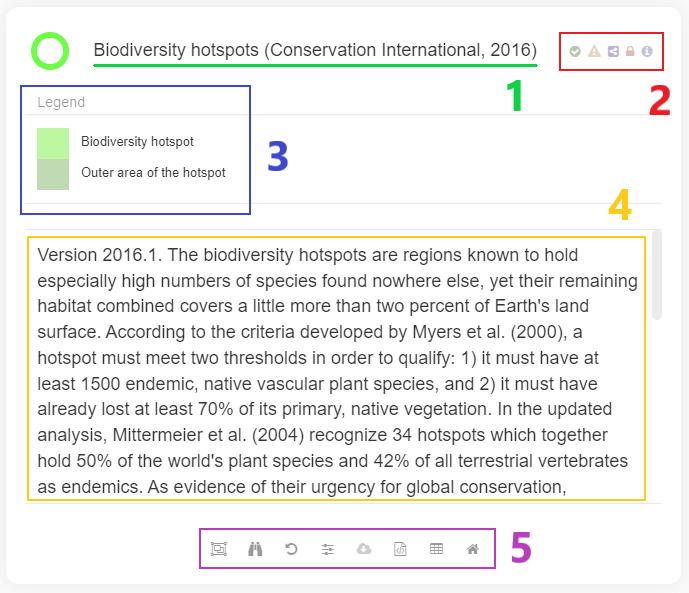Click the binoculars icon
689x593 pixels.
tap(255, 549)
